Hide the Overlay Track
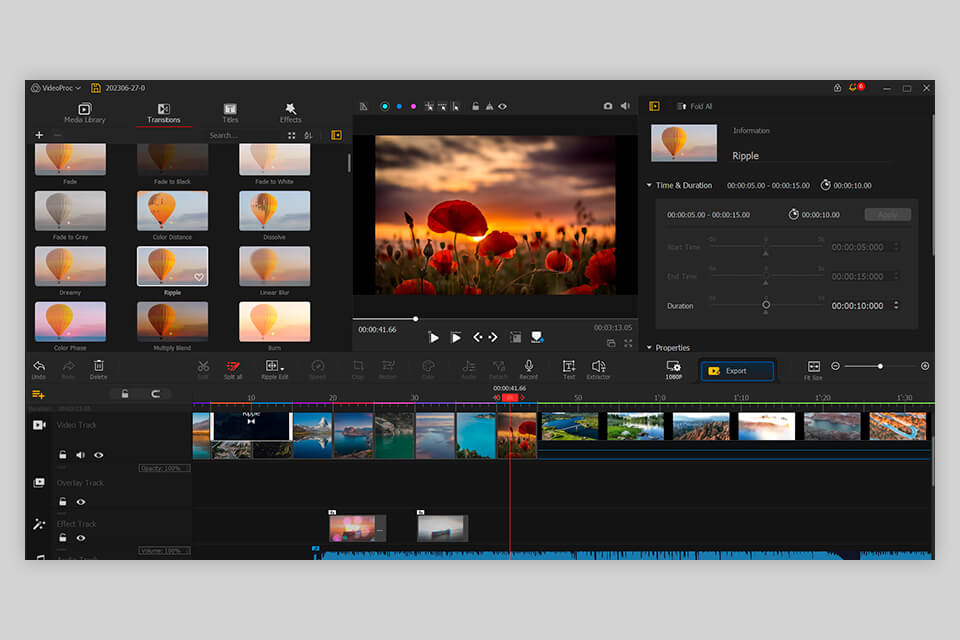Screen dimensions: 960x640 point(80,502)
